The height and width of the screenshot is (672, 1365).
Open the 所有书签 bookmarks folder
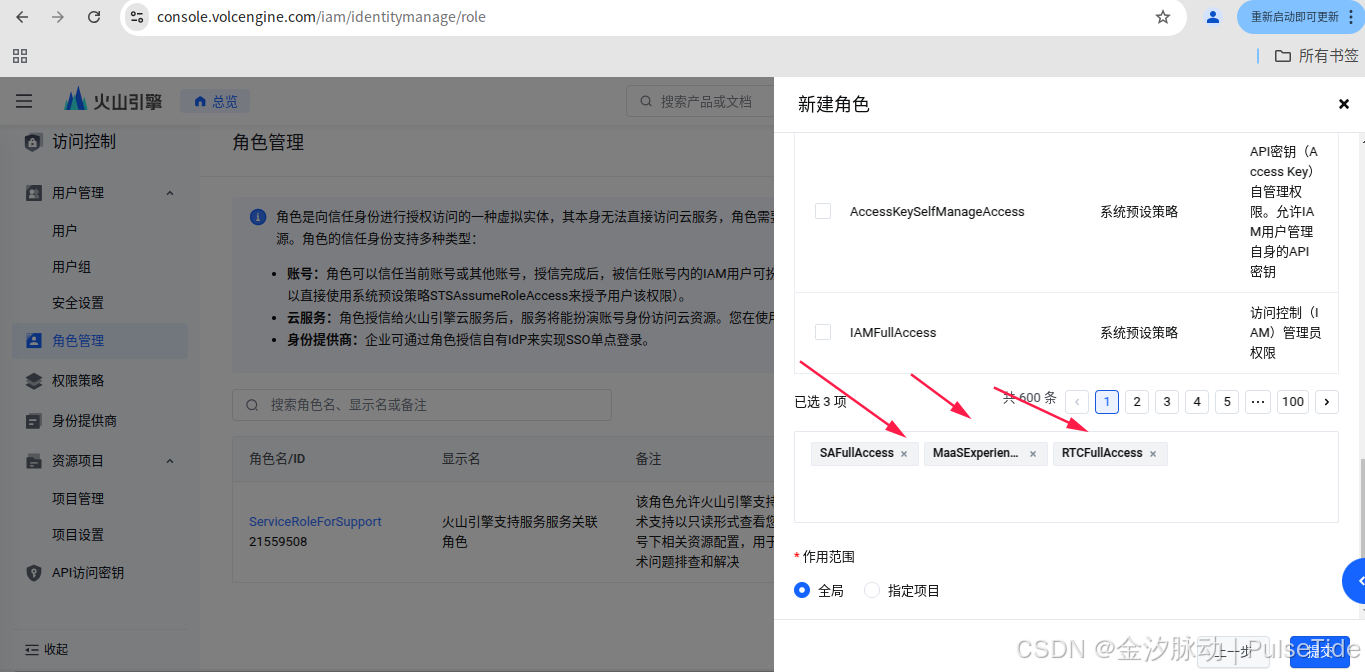click(1316, 56)
